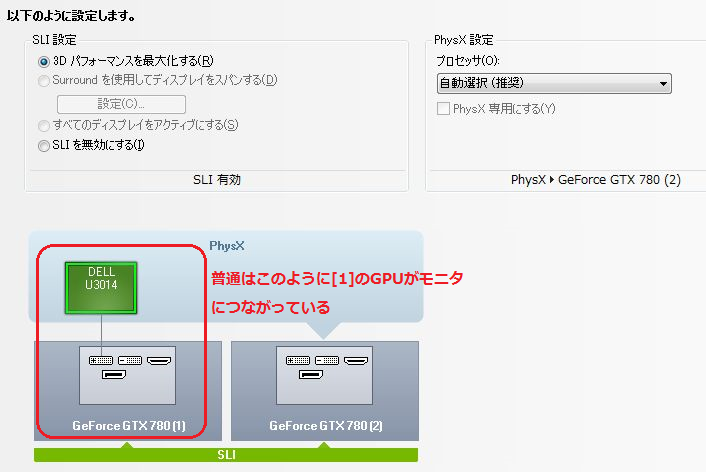Select 3D パフォーマンスを最大化する radio button

point(44,61)
